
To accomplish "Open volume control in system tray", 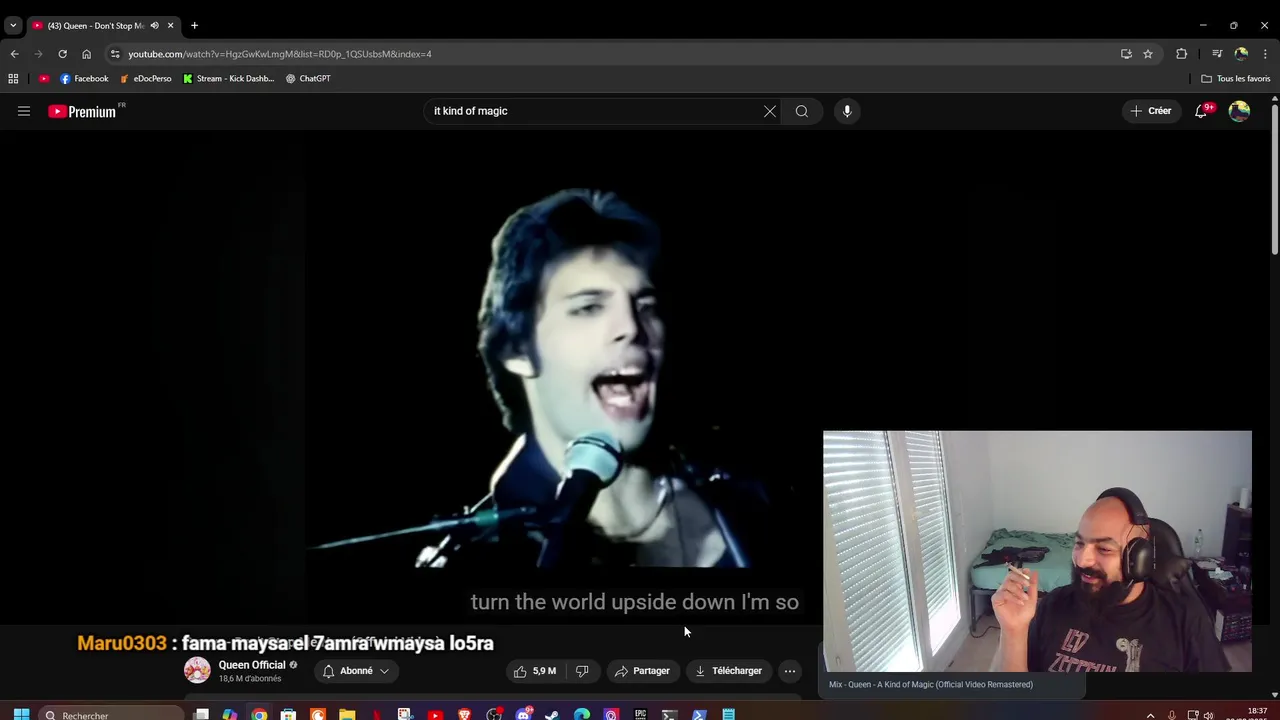I will [1208, 715].
